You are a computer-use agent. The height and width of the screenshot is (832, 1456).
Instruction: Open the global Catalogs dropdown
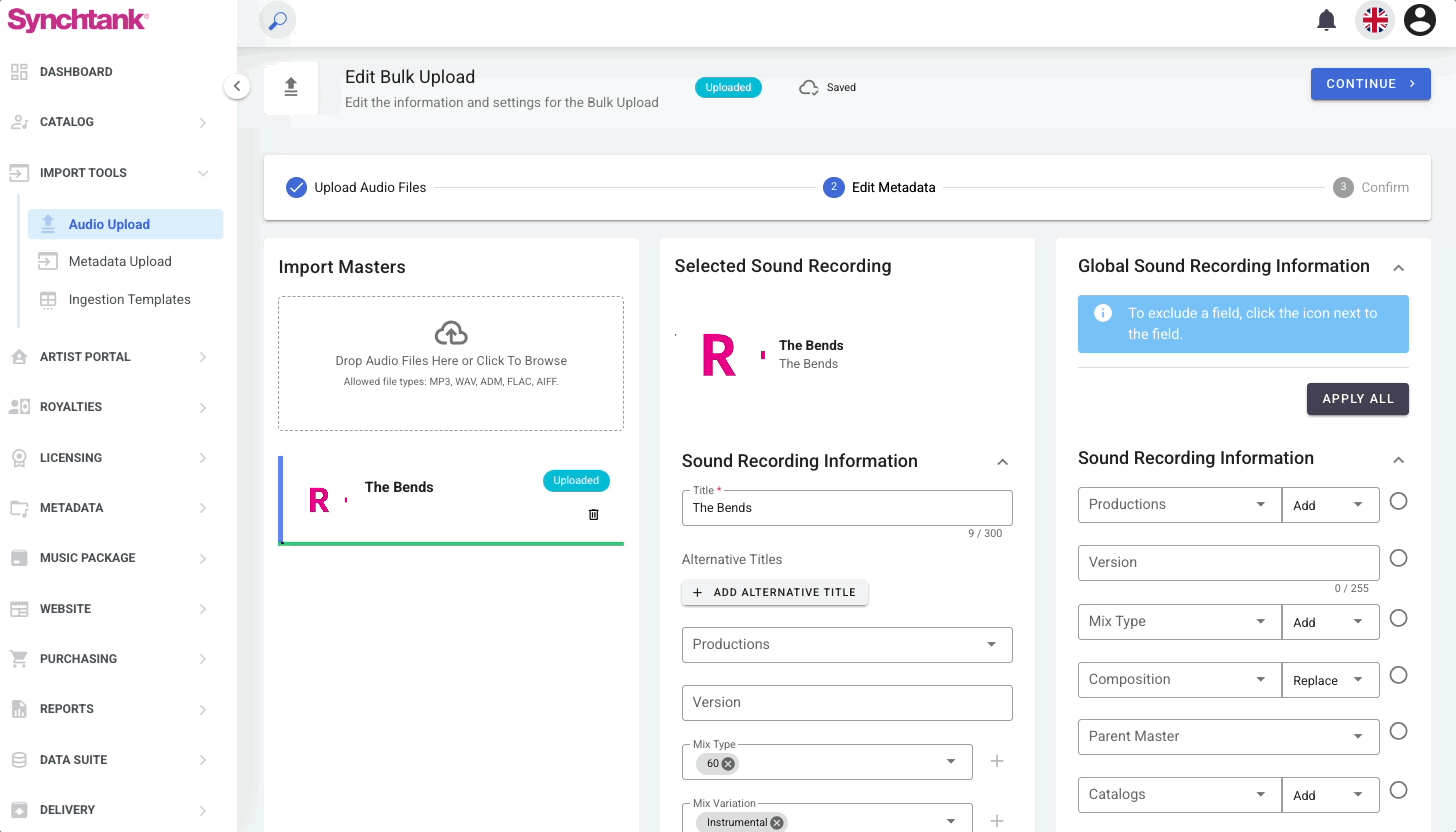pyautogui.click(x=1180, y=795)
